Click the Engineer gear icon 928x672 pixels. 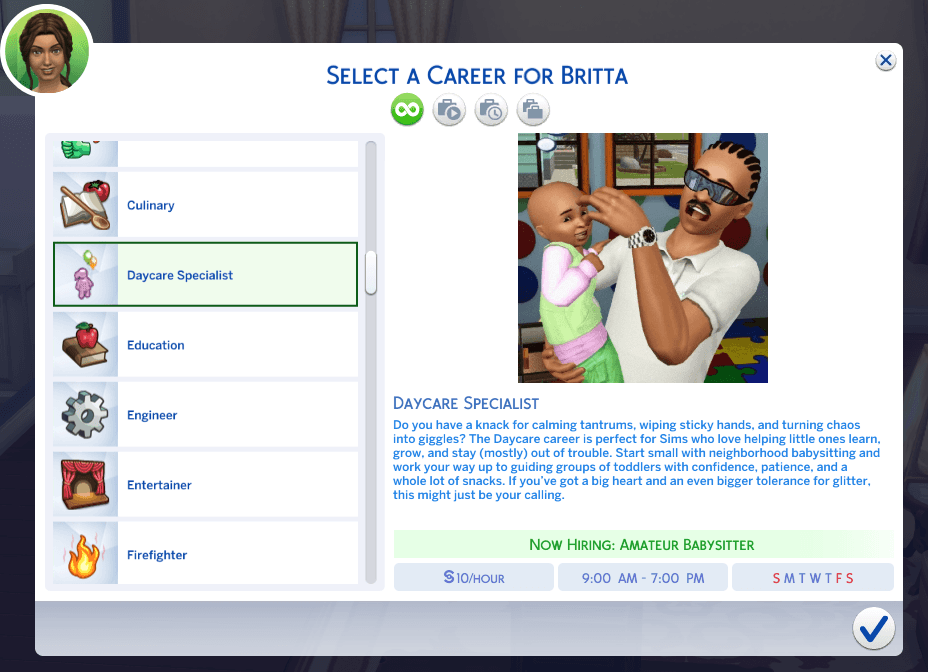tap(85, 414)
